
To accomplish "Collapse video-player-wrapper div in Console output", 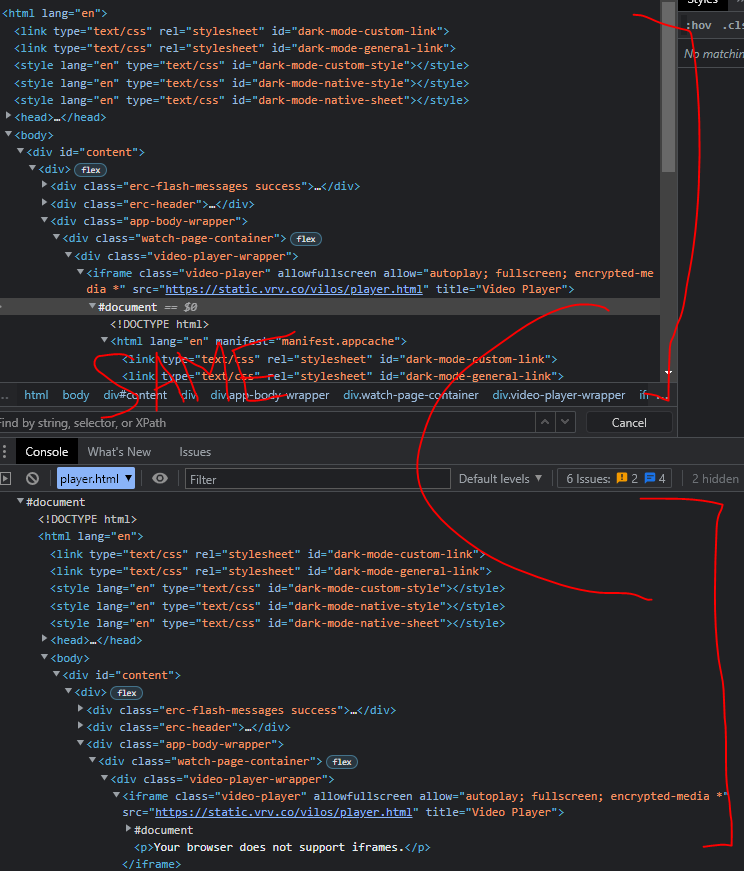I will (x=104, y=778).
